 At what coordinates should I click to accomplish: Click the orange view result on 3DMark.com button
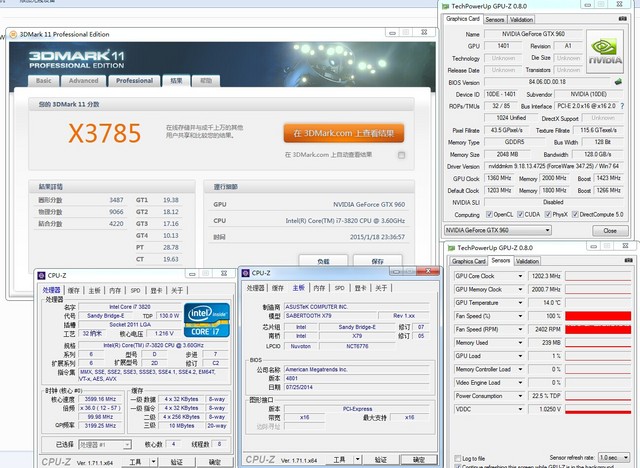(344, 133)
